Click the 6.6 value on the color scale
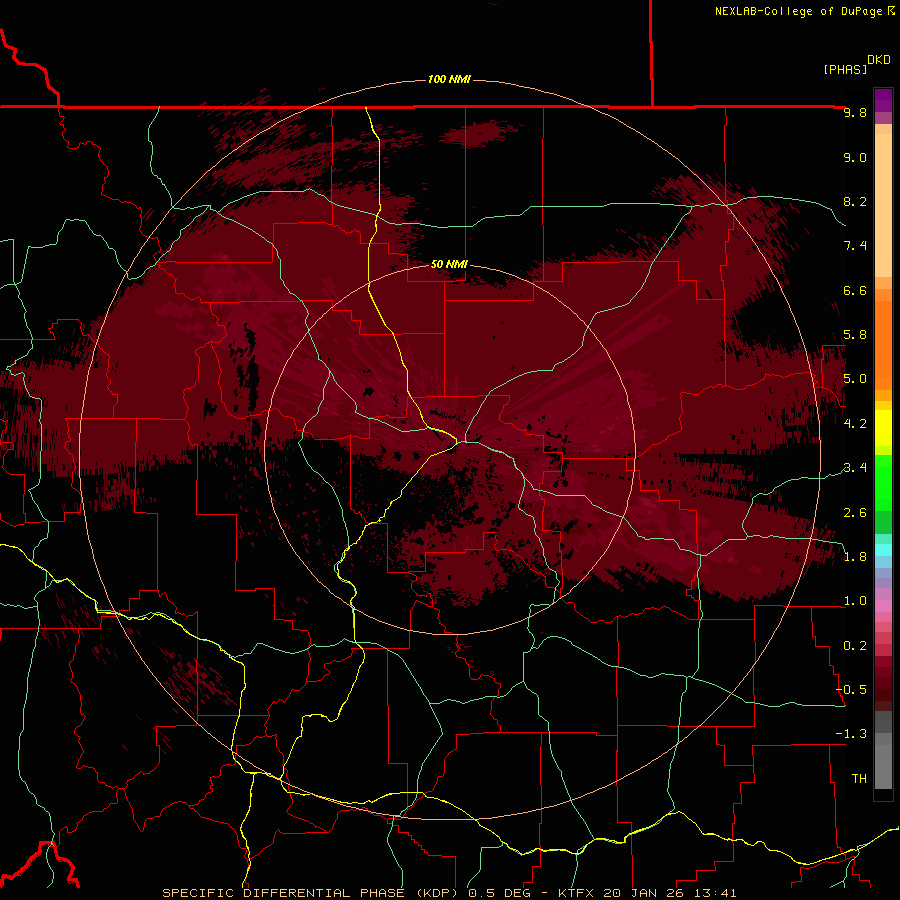 (x=855, y=290)
